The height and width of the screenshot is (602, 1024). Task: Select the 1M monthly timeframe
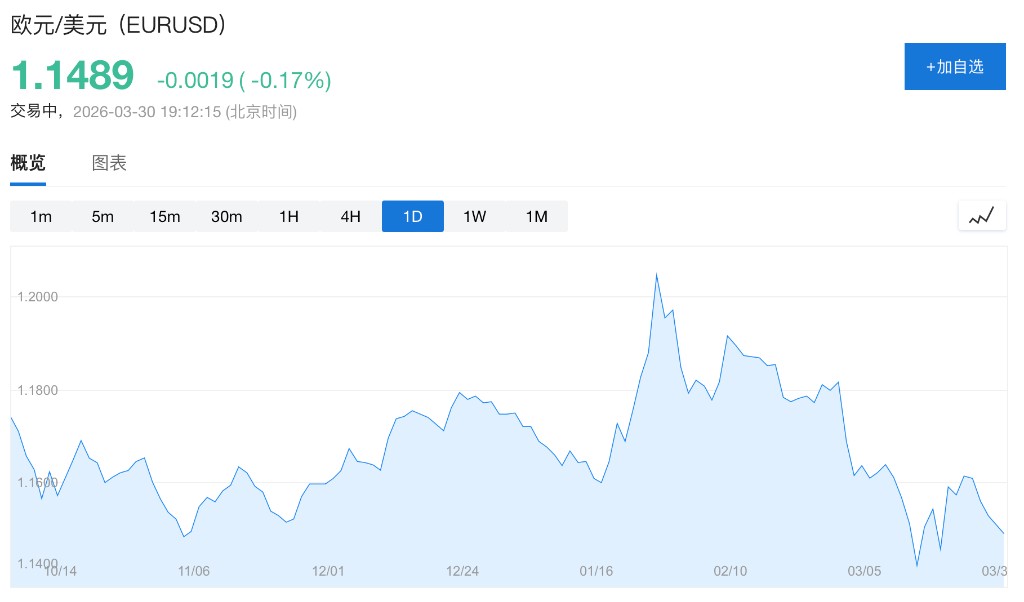(537, 216)
